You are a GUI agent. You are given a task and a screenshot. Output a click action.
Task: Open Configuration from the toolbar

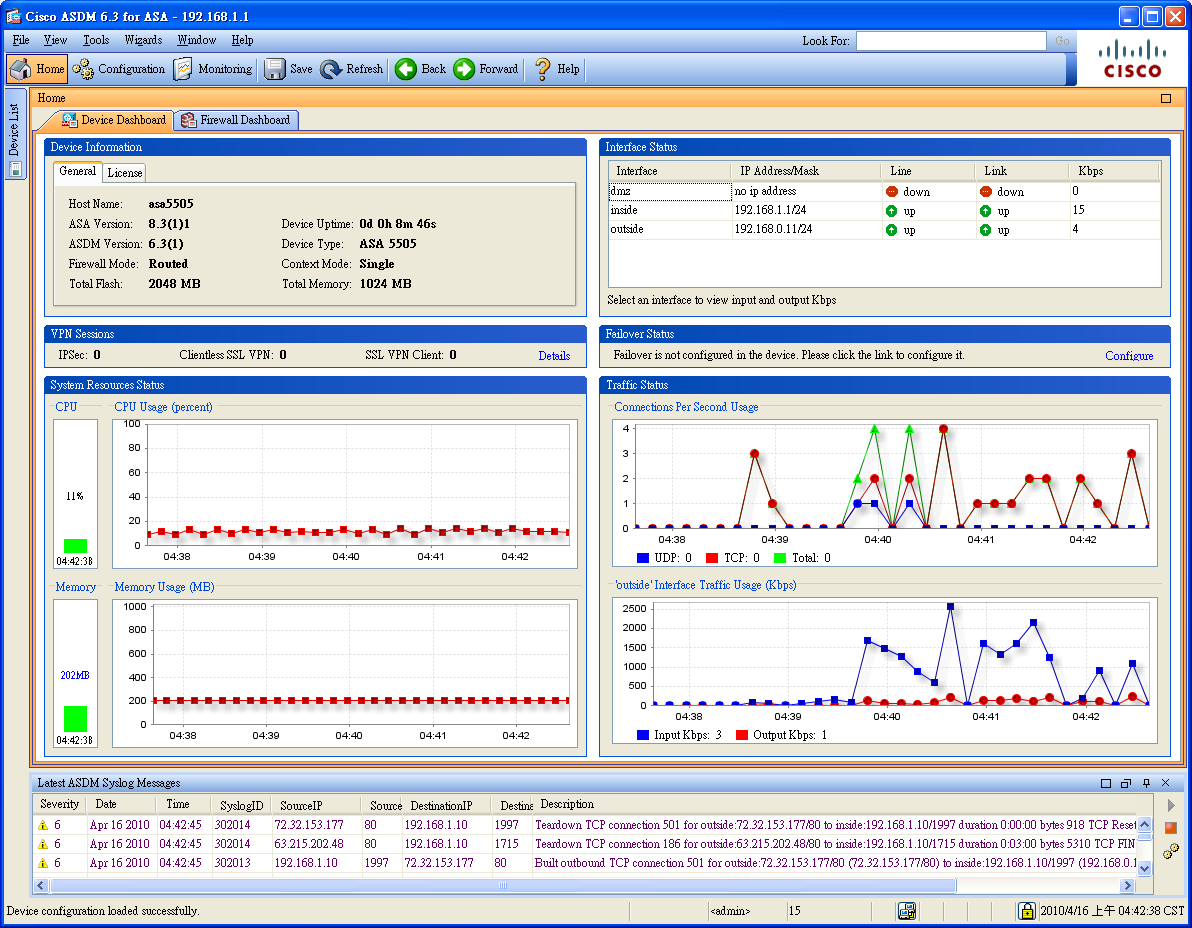click(x=119, y=69)
